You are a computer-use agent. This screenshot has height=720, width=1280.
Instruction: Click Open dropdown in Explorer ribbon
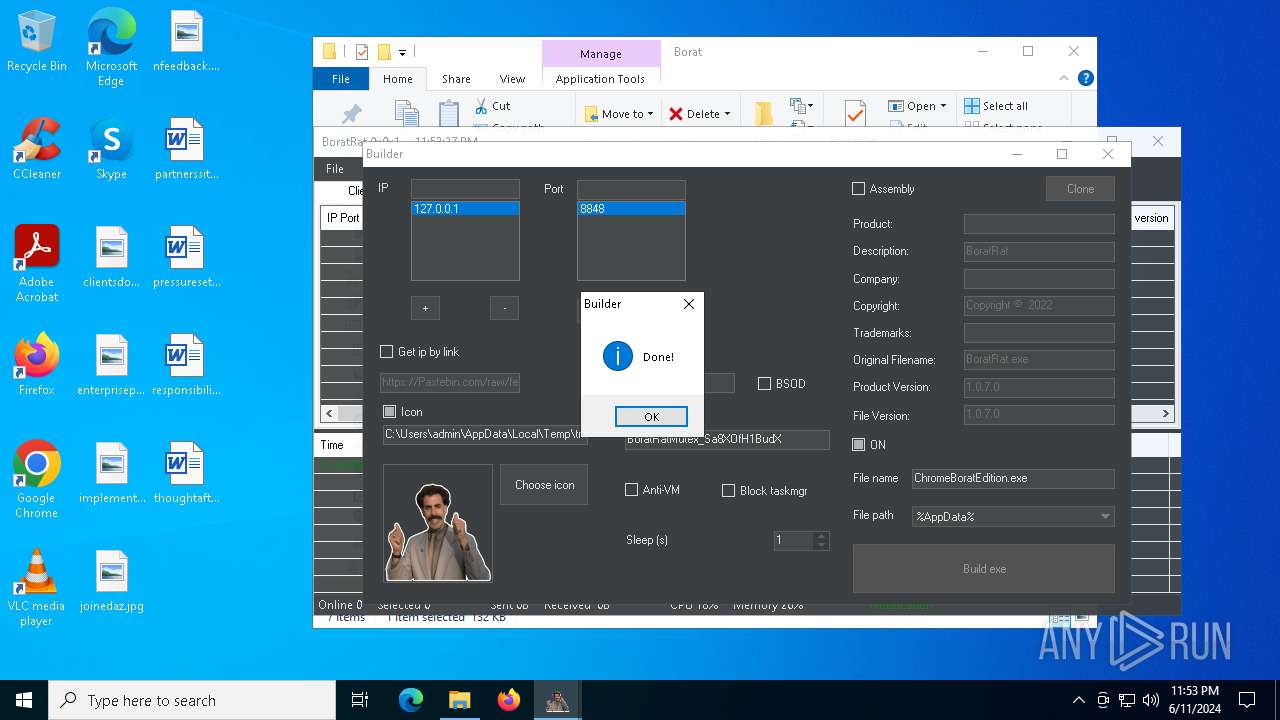918,106
